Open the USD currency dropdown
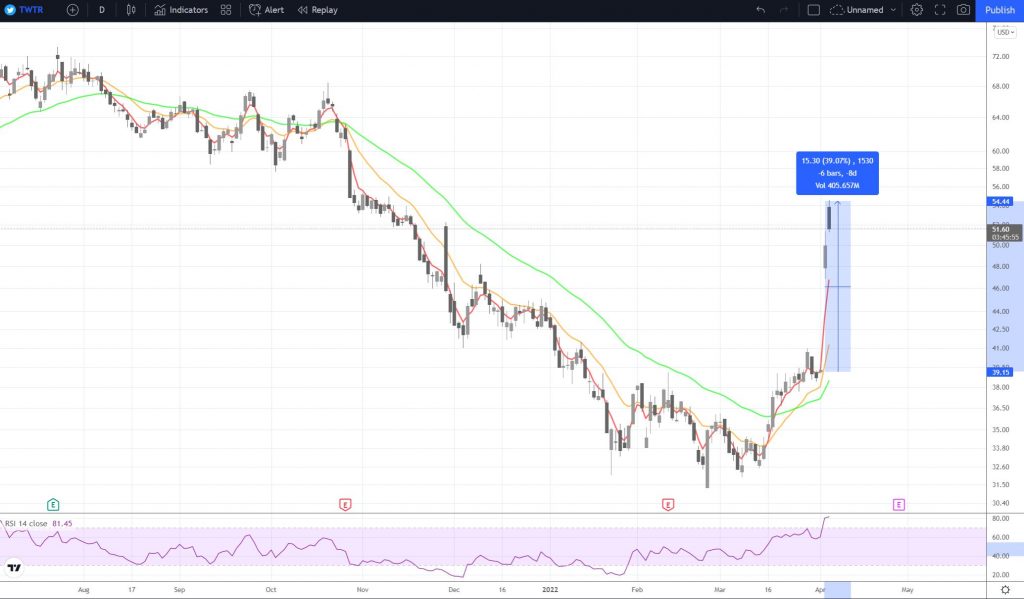This screenshot has width=1024, height=599. pyautogui.click(x=1004, y=32)
